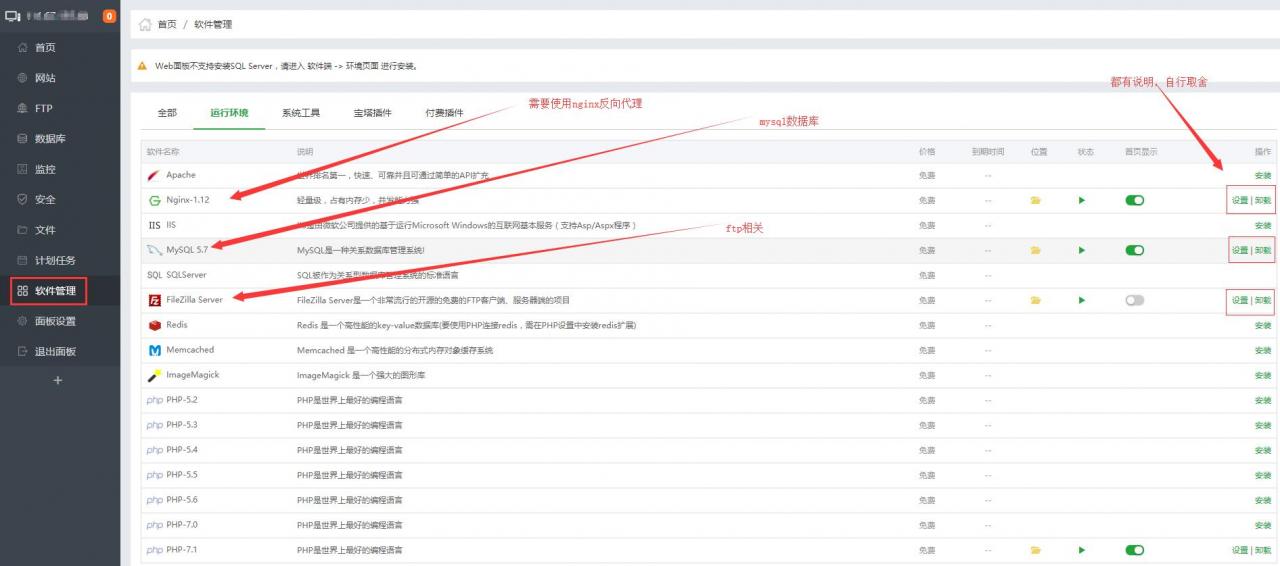Click the Nginx-1.12 green status play icon
1280x566 pixels.
coord(1081,200)
